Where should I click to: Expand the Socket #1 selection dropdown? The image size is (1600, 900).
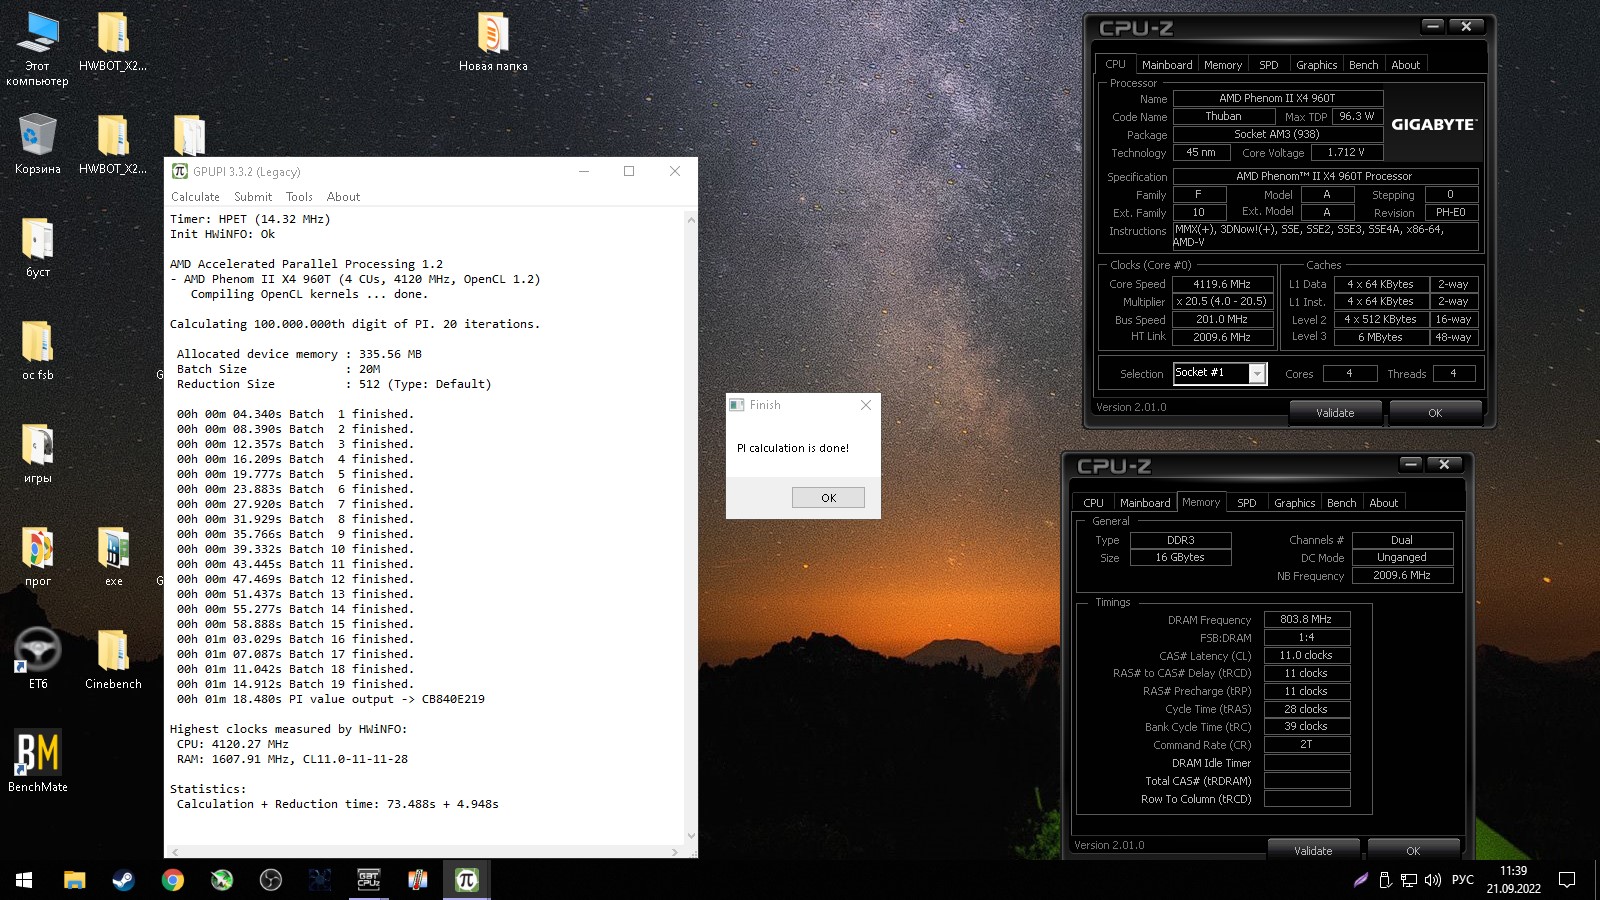[1258, 374]
